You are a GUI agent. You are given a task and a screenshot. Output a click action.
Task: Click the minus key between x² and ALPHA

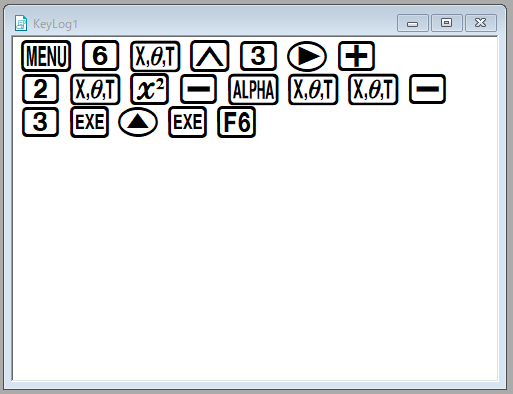(x=198, y=89)
